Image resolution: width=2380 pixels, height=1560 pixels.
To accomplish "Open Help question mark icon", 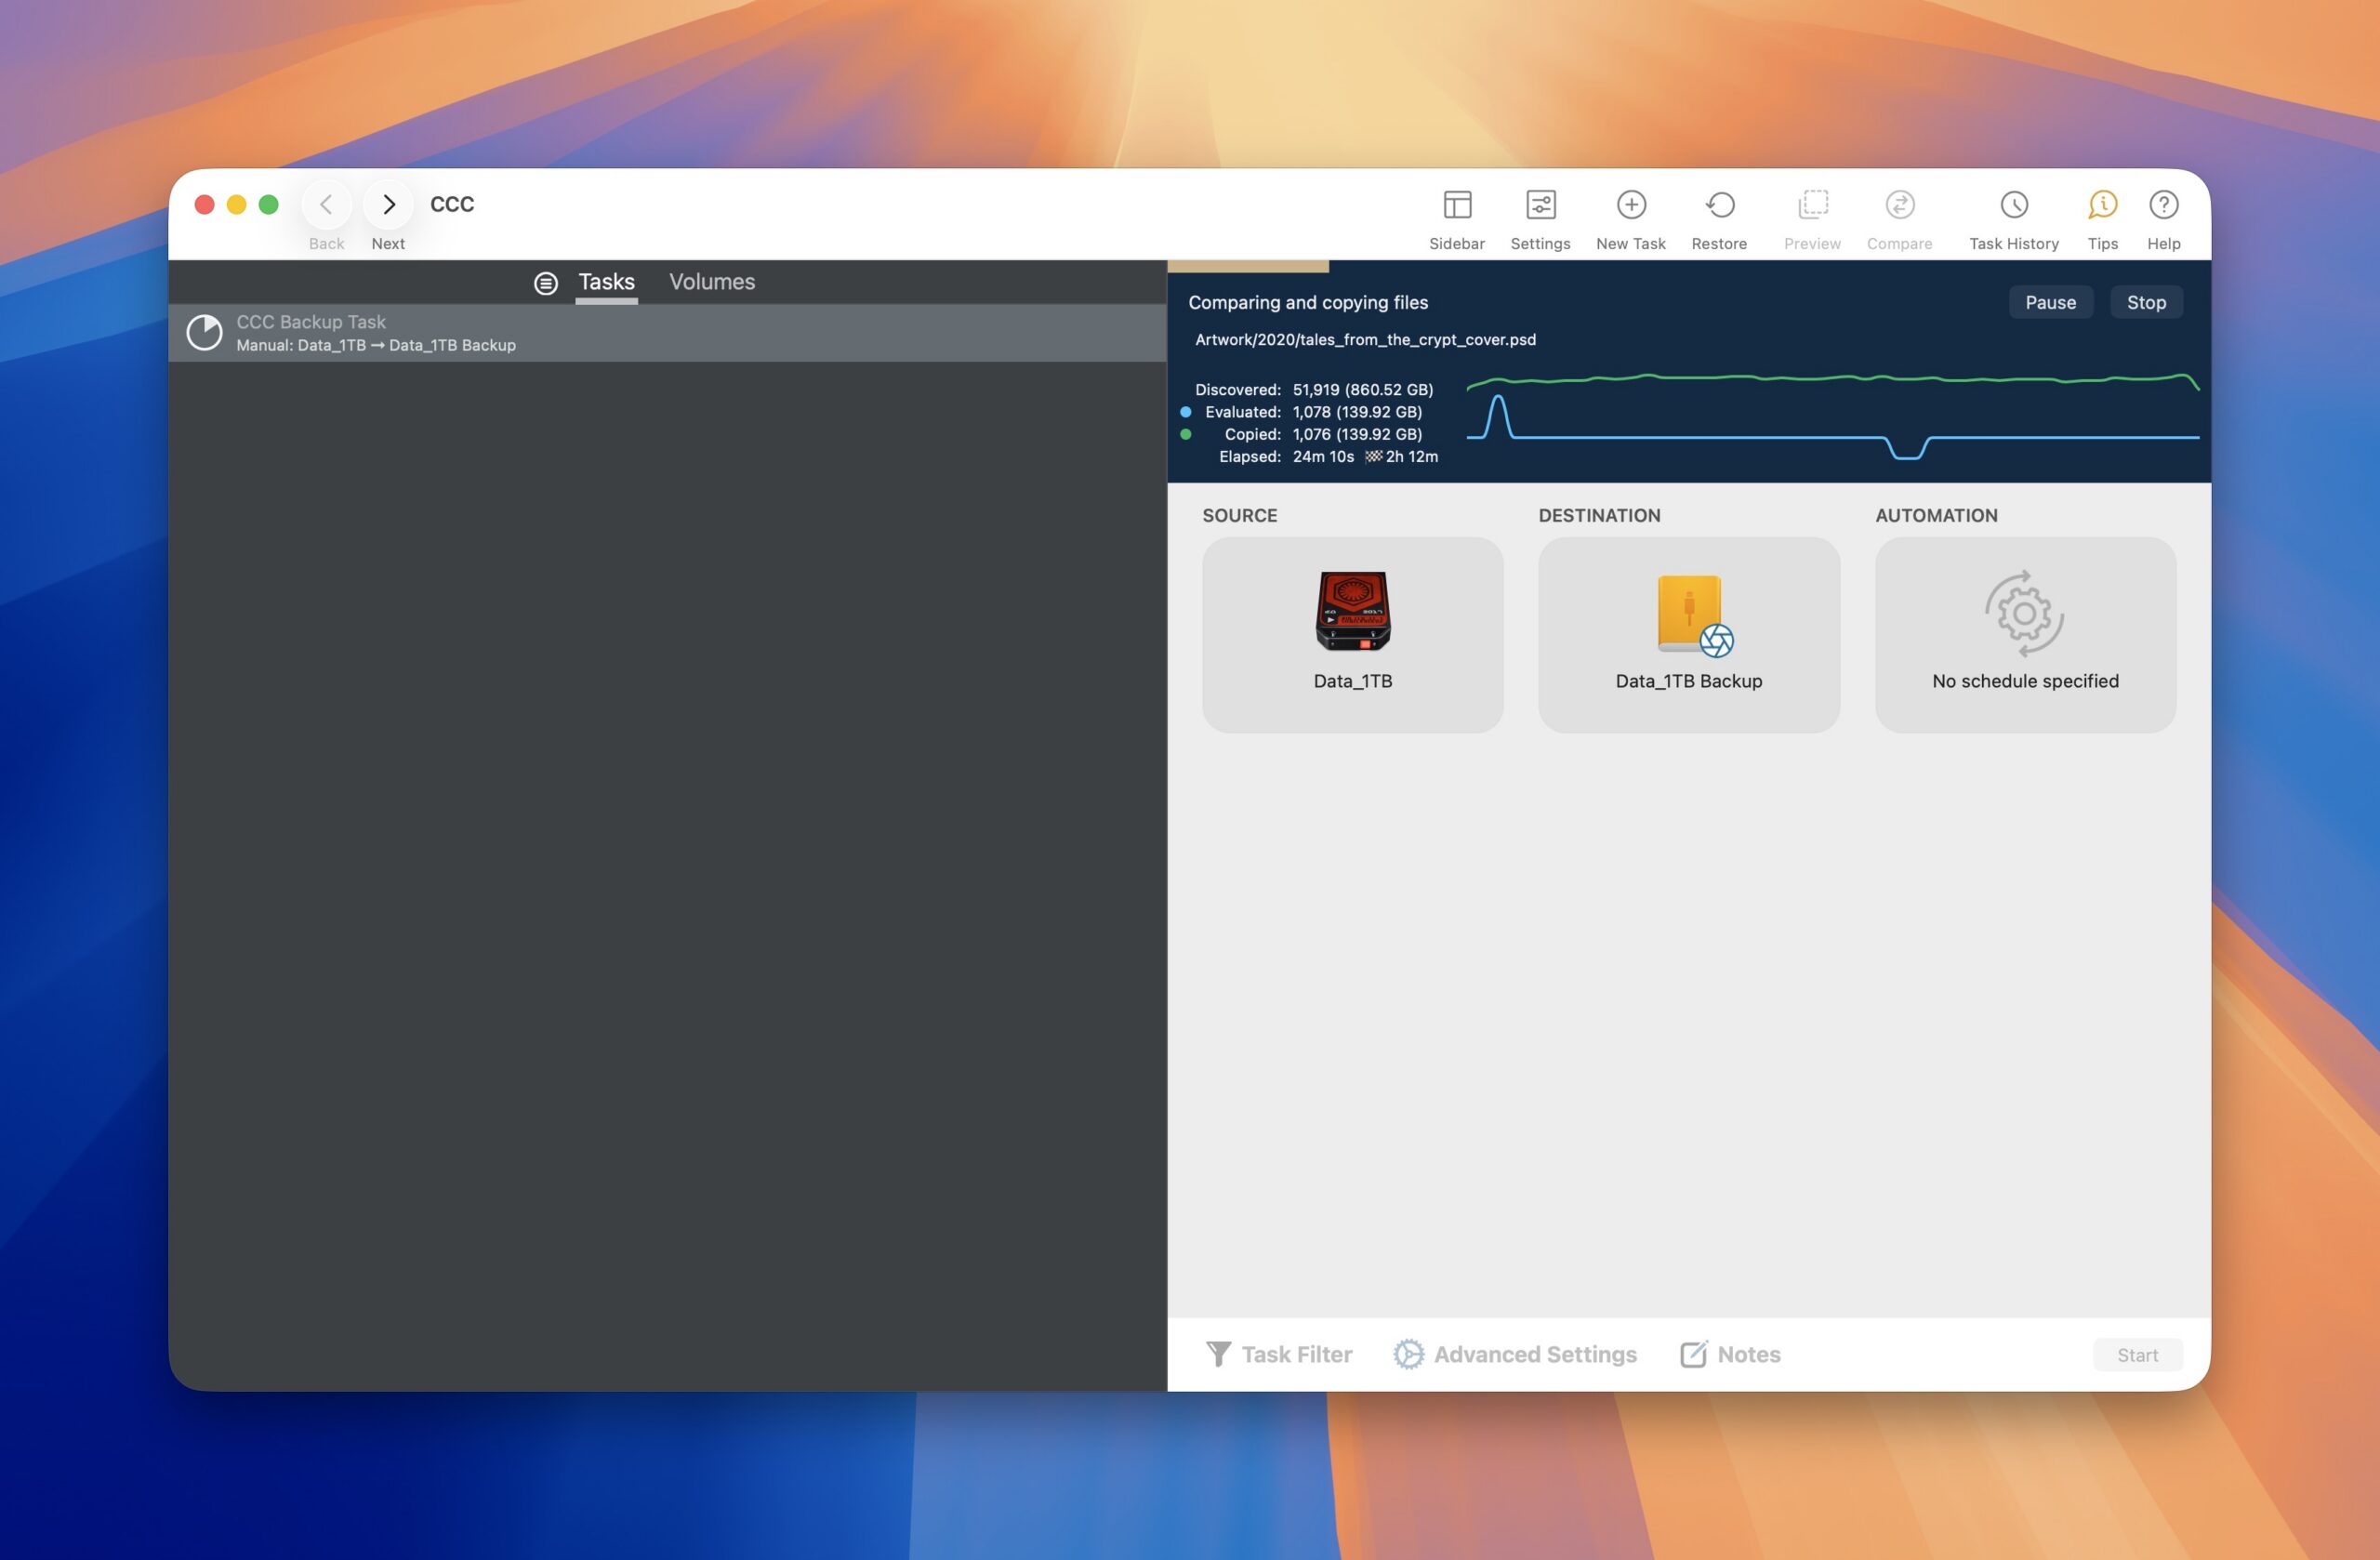I will click(x=2163, y=205).
